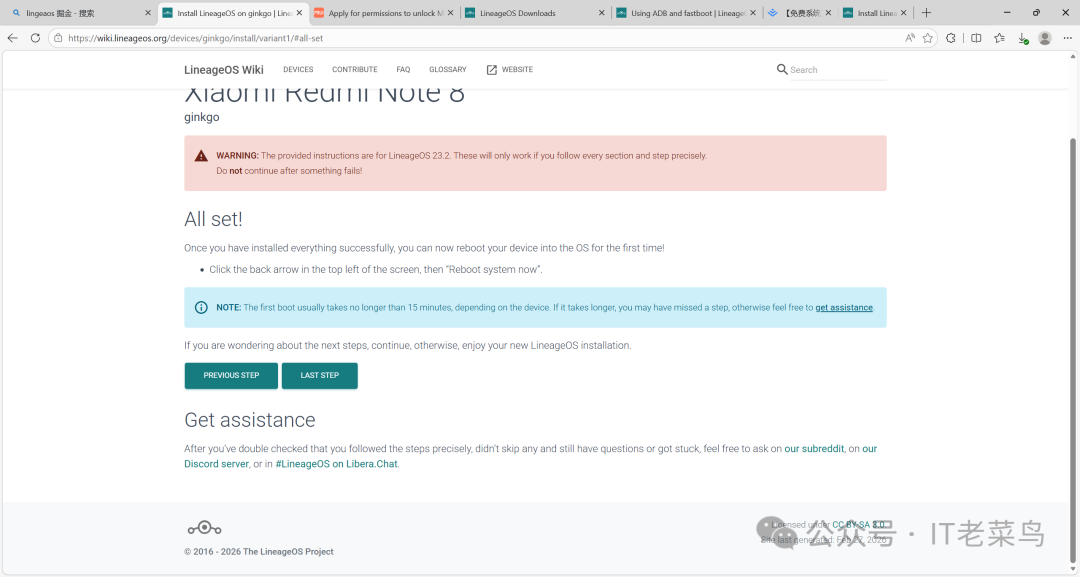Open the our Discord server link
Image resolution: width=1080 pixels, height=577 pixels.
530,457
